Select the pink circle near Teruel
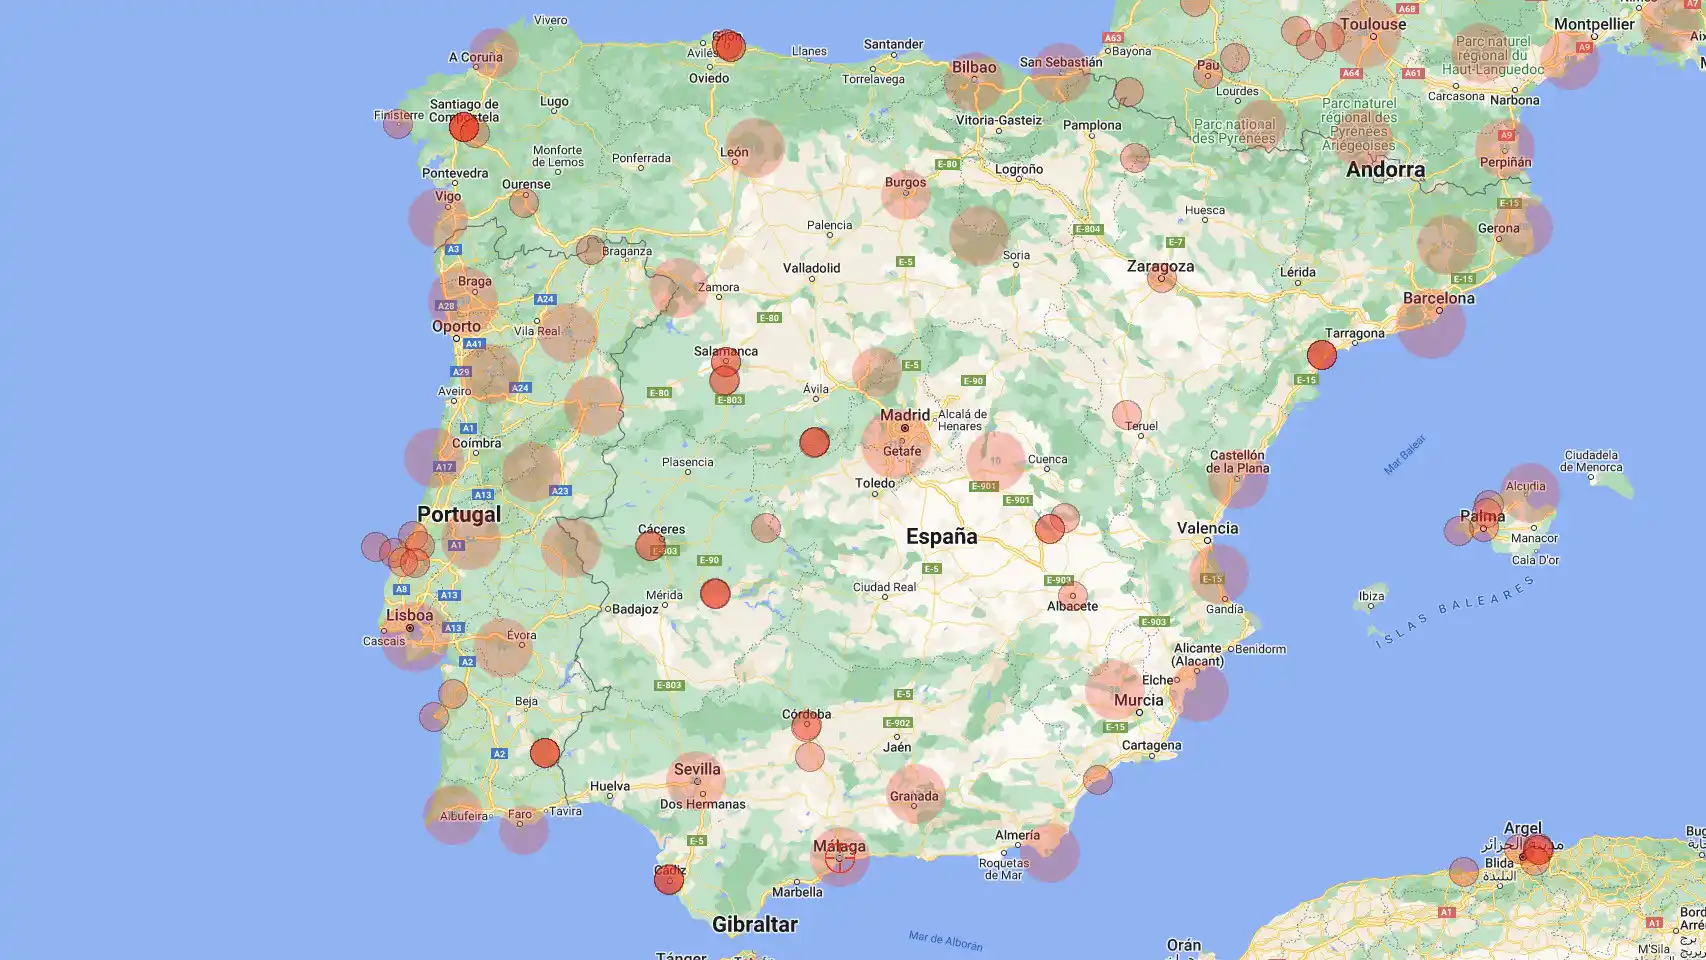The image size is (1706, 960). tap(1127, 415)
